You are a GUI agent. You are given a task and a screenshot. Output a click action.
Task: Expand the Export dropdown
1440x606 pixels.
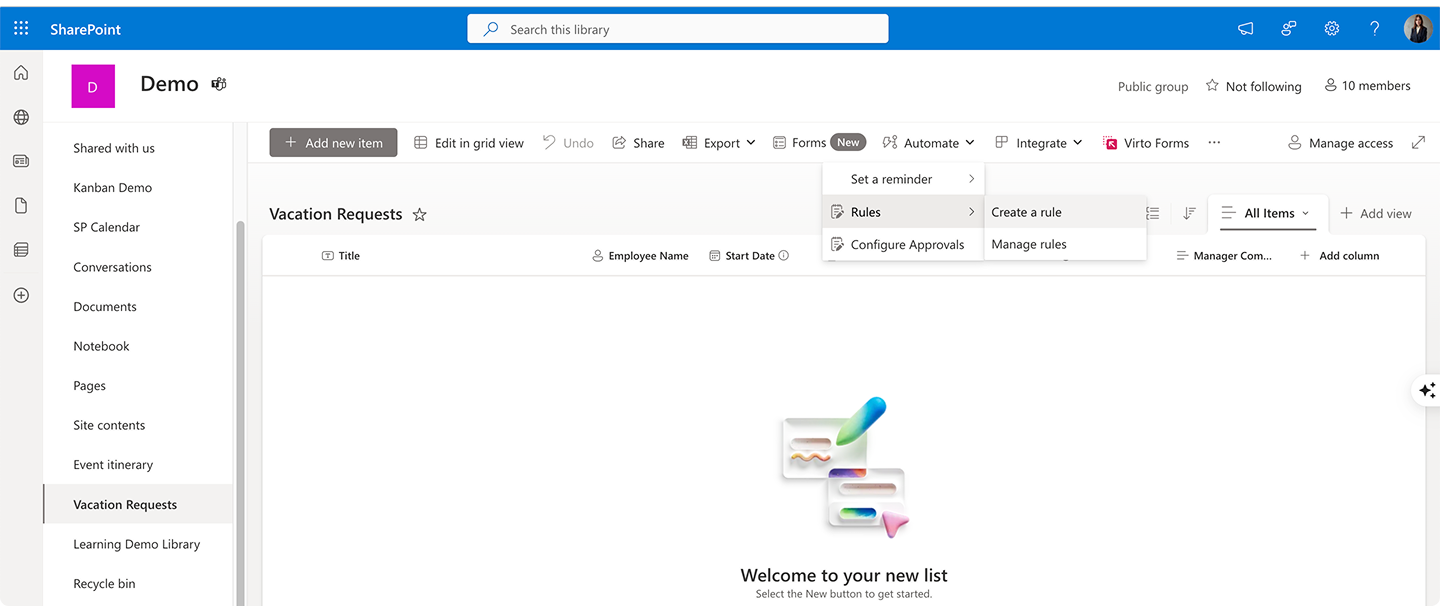coord(718,142)
